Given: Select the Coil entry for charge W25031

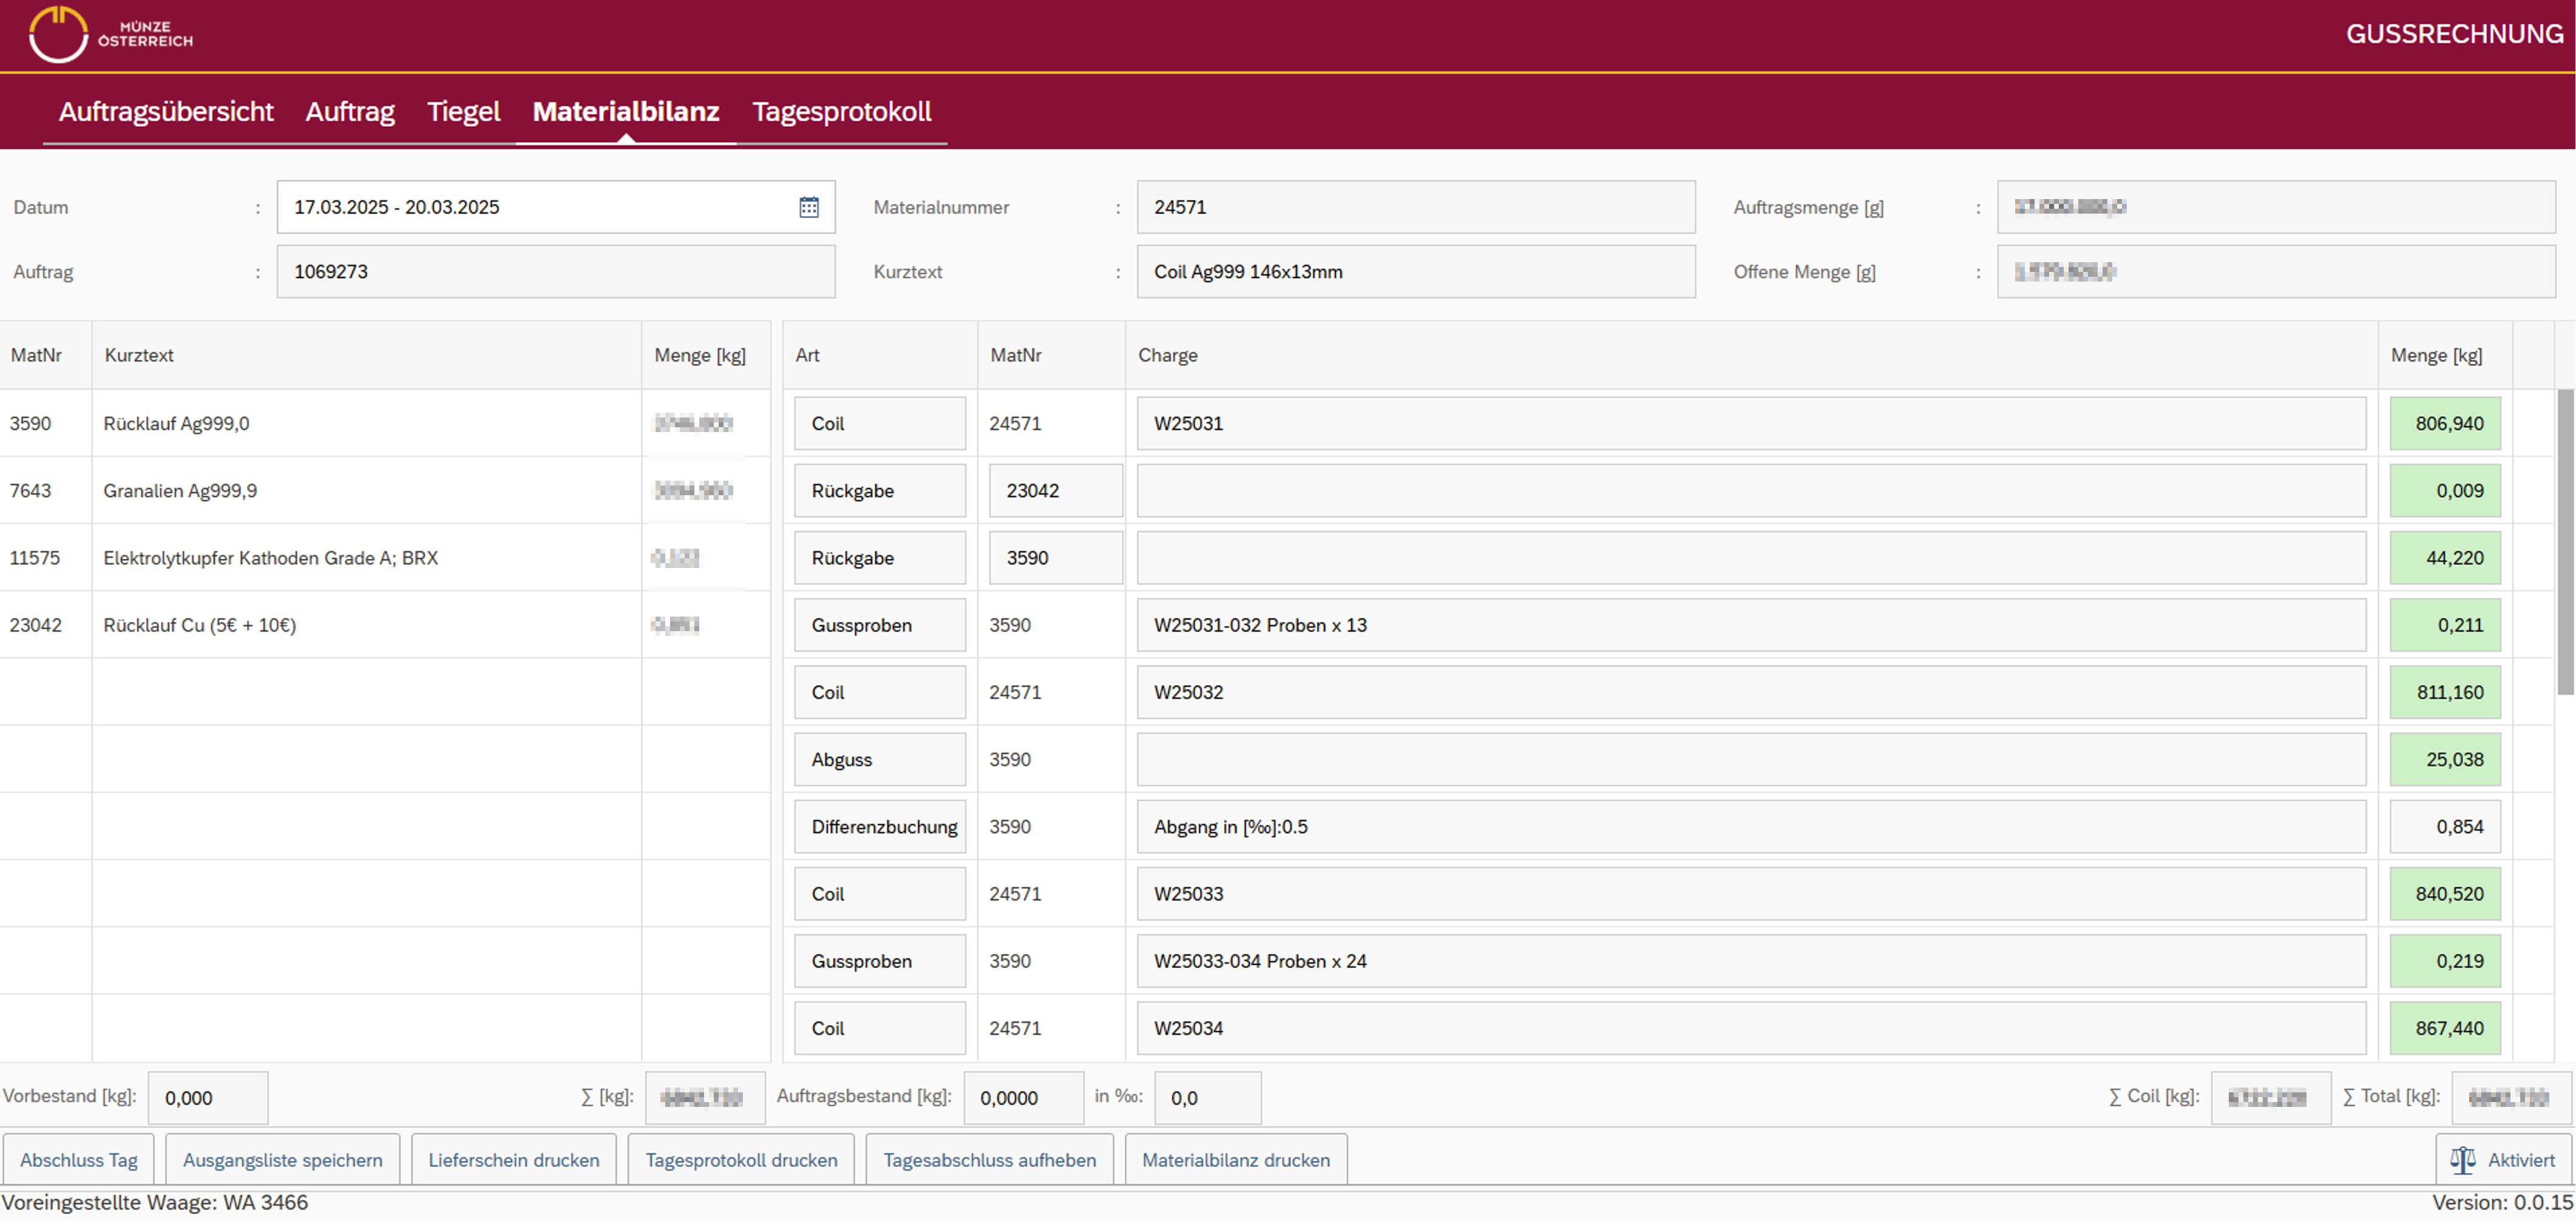Looking at the screenshot, I should pyautogui.click(x=879, y=423).
